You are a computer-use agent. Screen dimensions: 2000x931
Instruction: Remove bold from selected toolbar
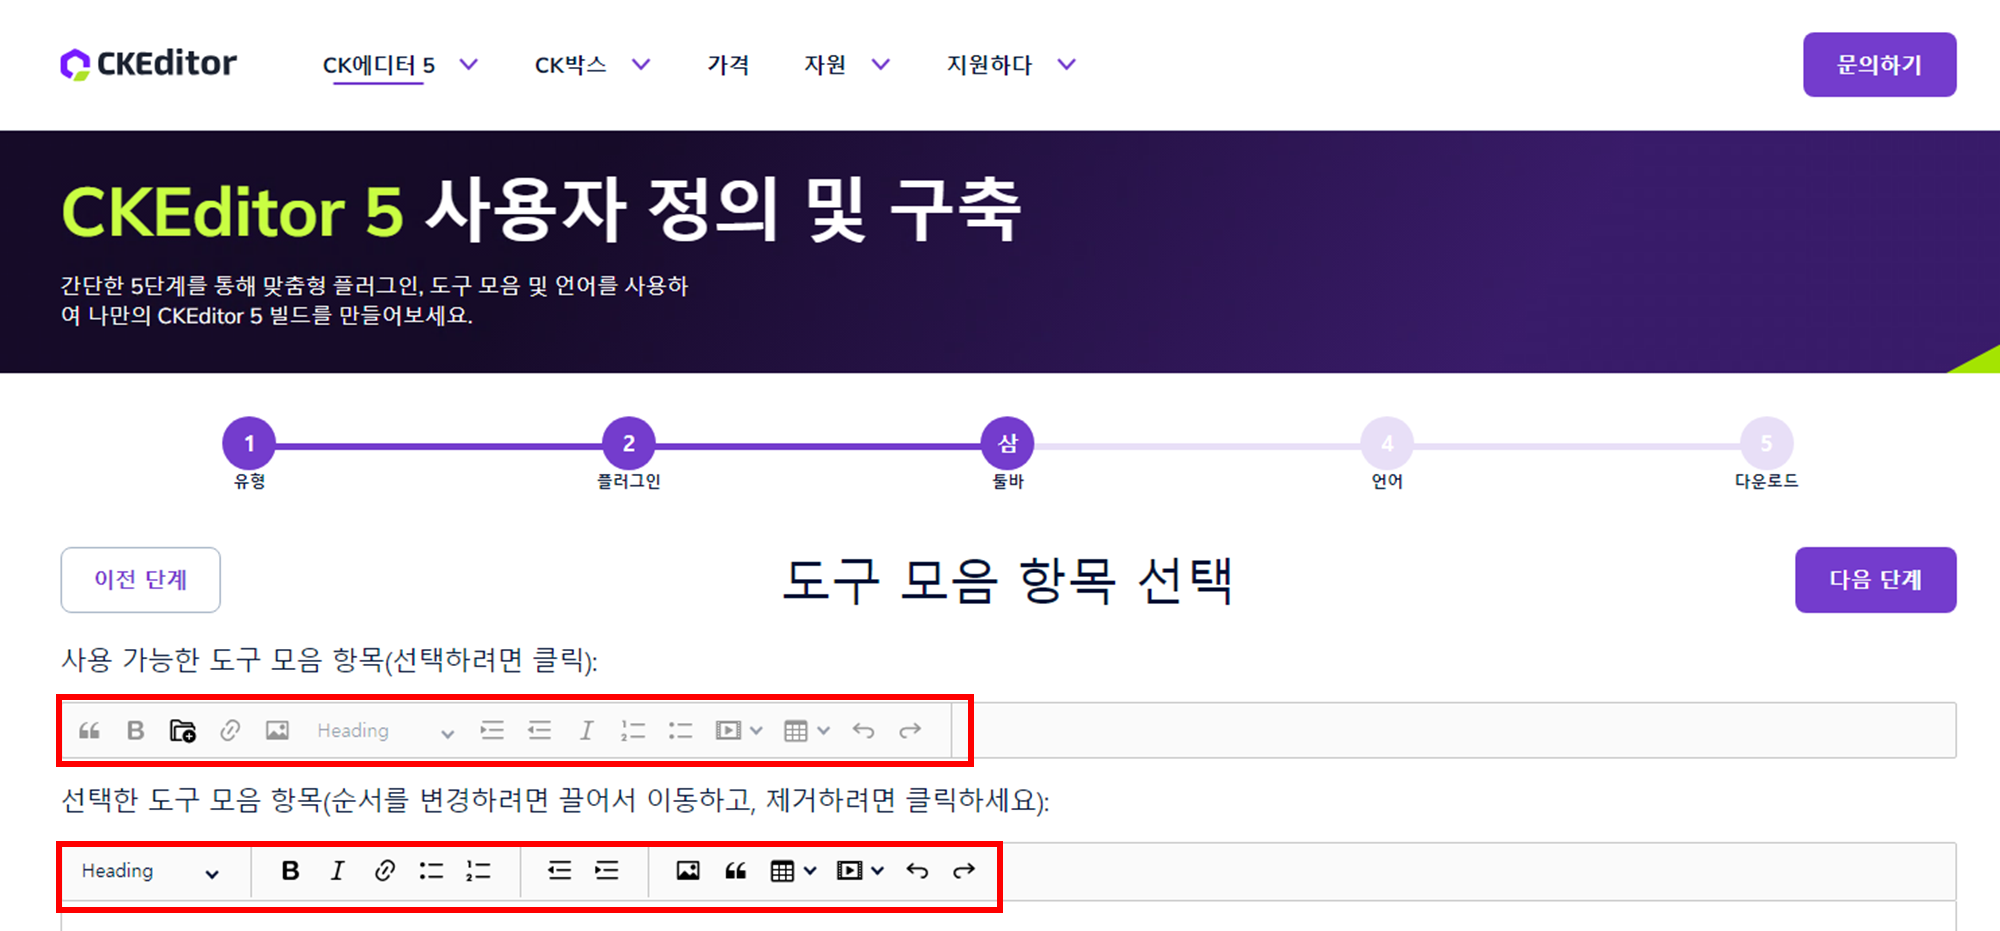click(x=290, y=871)
